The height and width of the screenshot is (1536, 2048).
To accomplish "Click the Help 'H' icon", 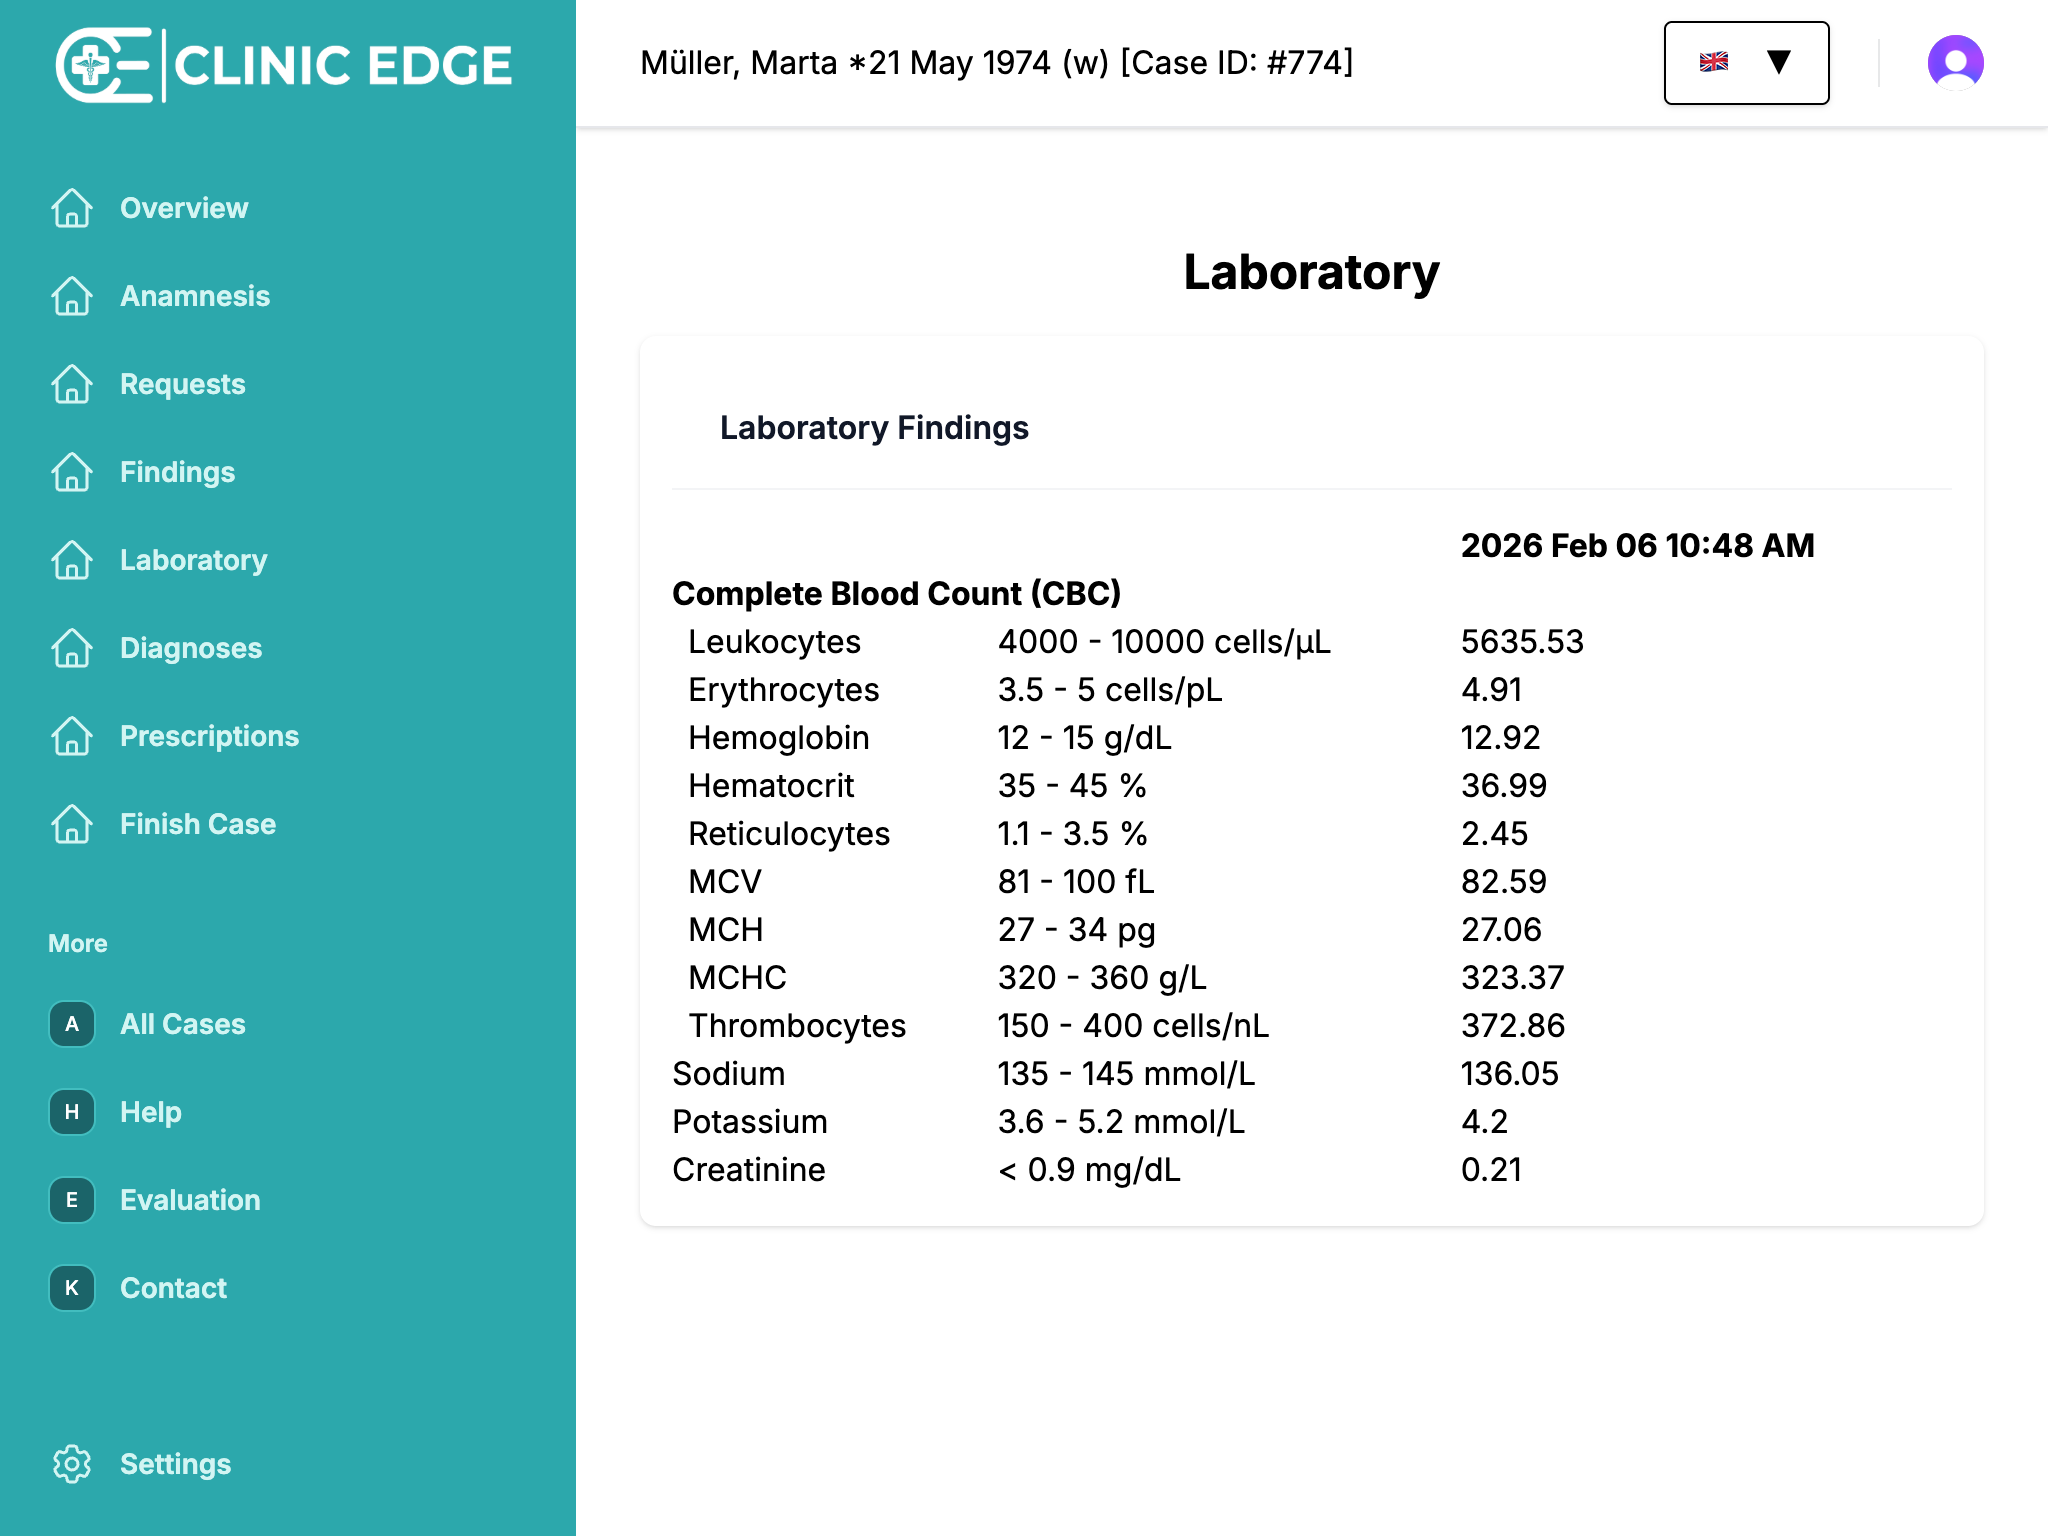I will coord(71,1112).
